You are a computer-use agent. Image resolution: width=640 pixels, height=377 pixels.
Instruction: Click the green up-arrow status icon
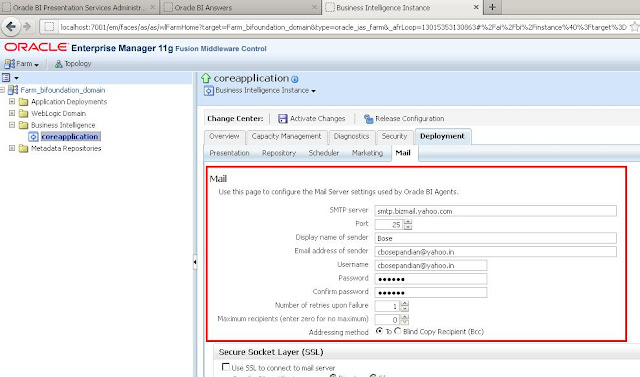[x=206, y=78]
